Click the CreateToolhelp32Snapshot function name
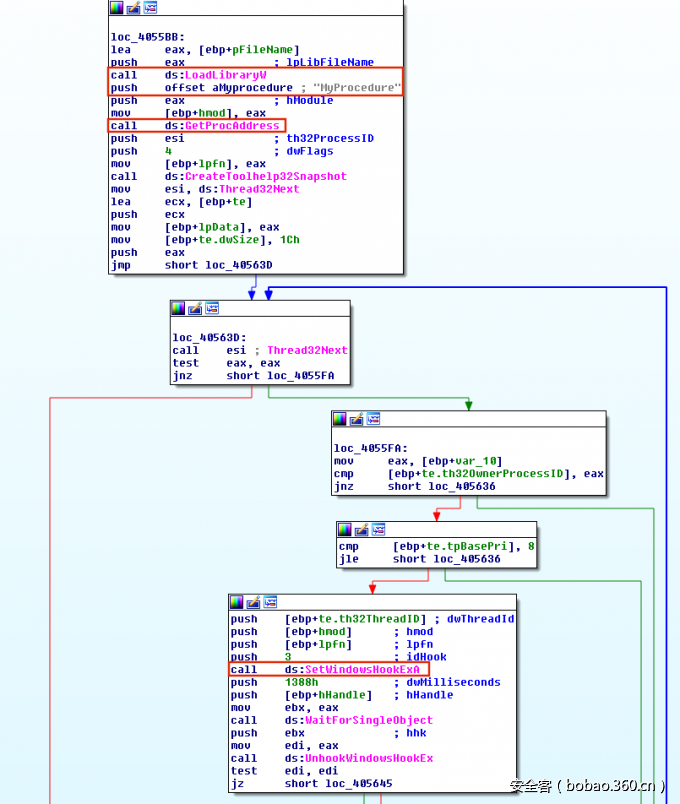This screenshot has height=804, width=680. (265, 176)
